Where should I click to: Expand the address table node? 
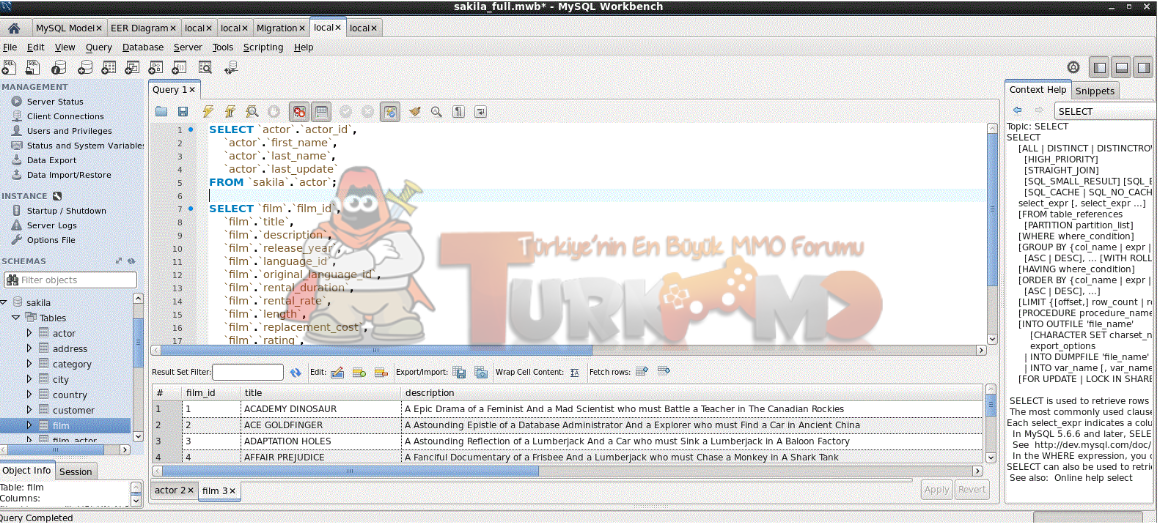30,349
